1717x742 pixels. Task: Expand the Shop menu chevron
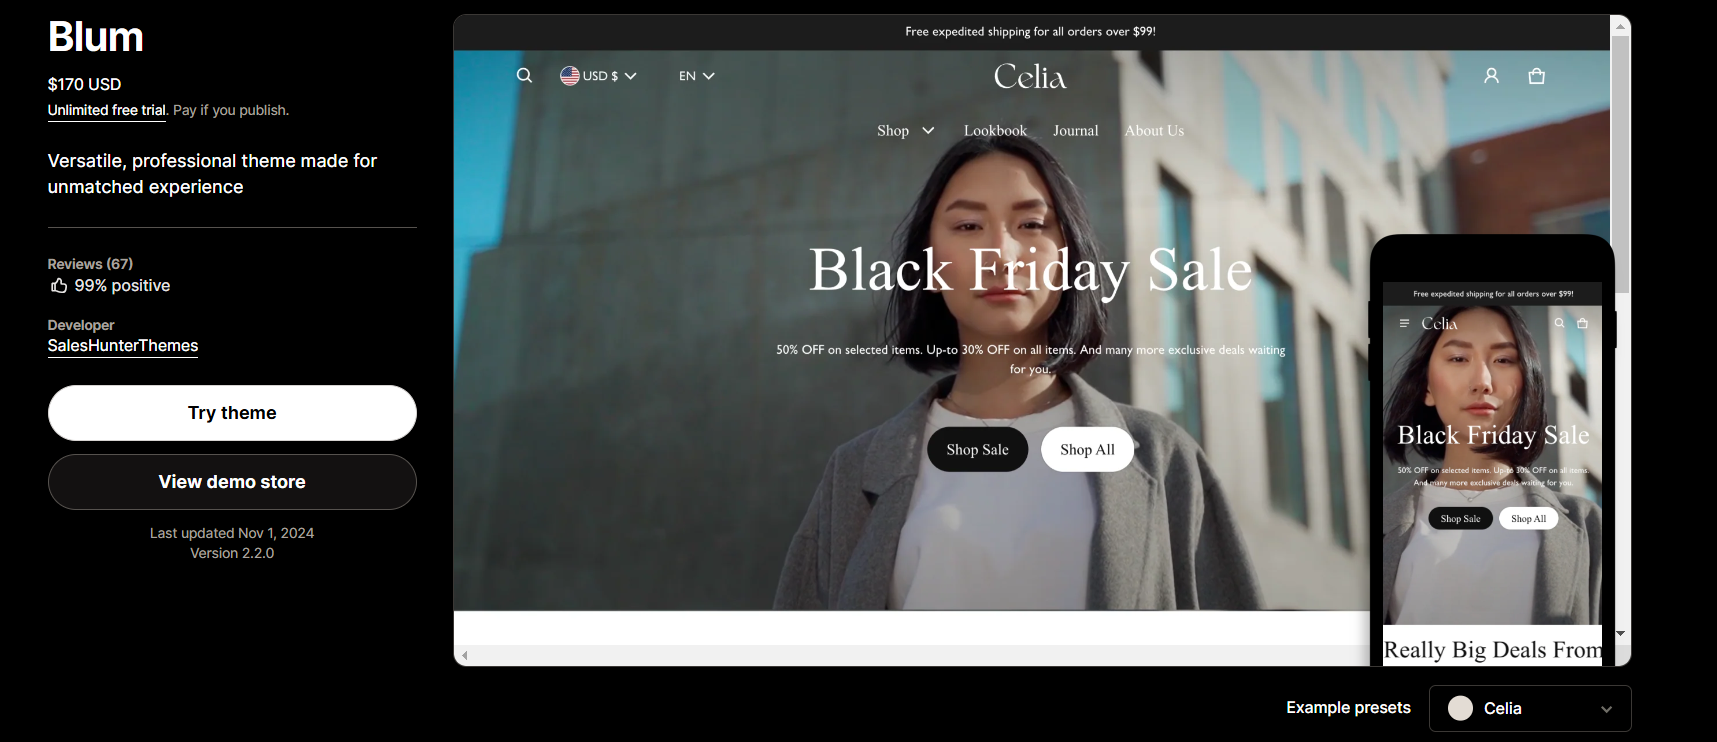tap(928, 130)
